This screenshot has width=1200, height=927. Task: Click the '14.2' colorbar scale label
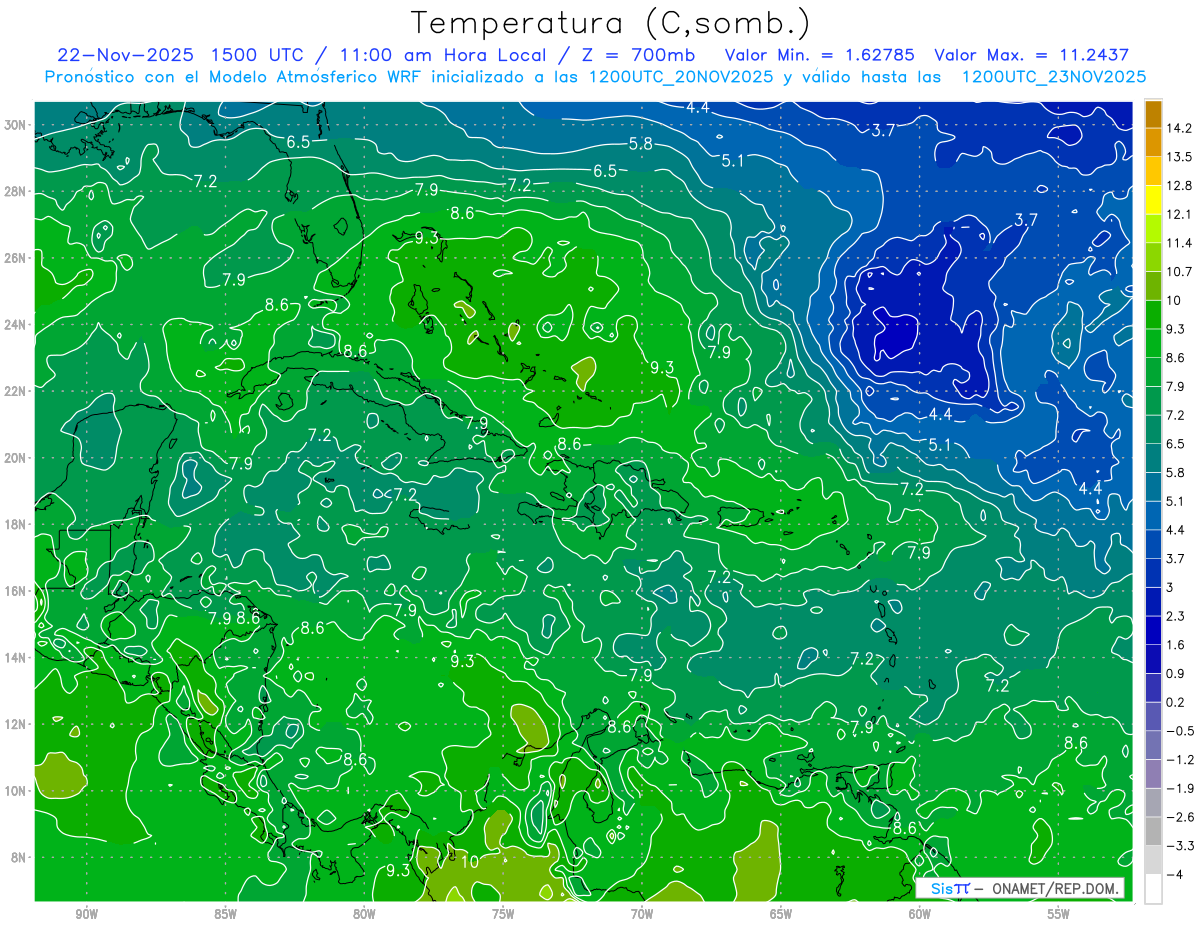[1178, 128]
